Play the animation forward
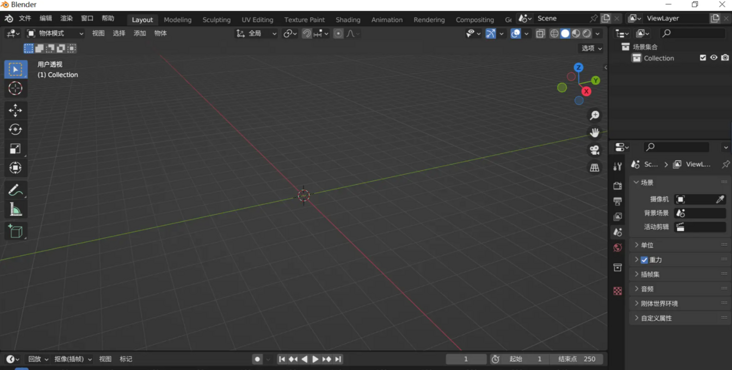The height and width of the screenshot is (370, 732). coord(315,359)
